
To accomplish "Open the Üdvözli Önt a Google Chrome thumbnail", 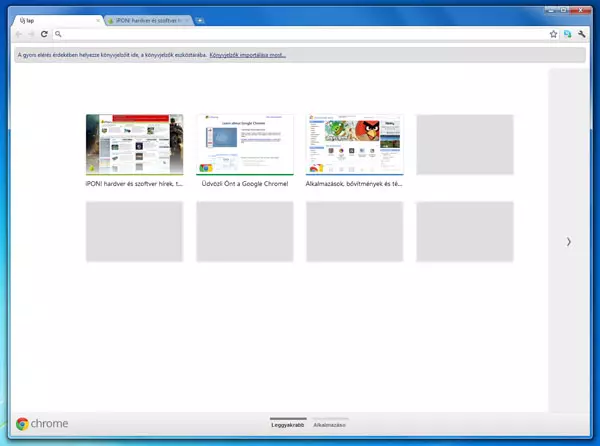I will tap(244, 145).
